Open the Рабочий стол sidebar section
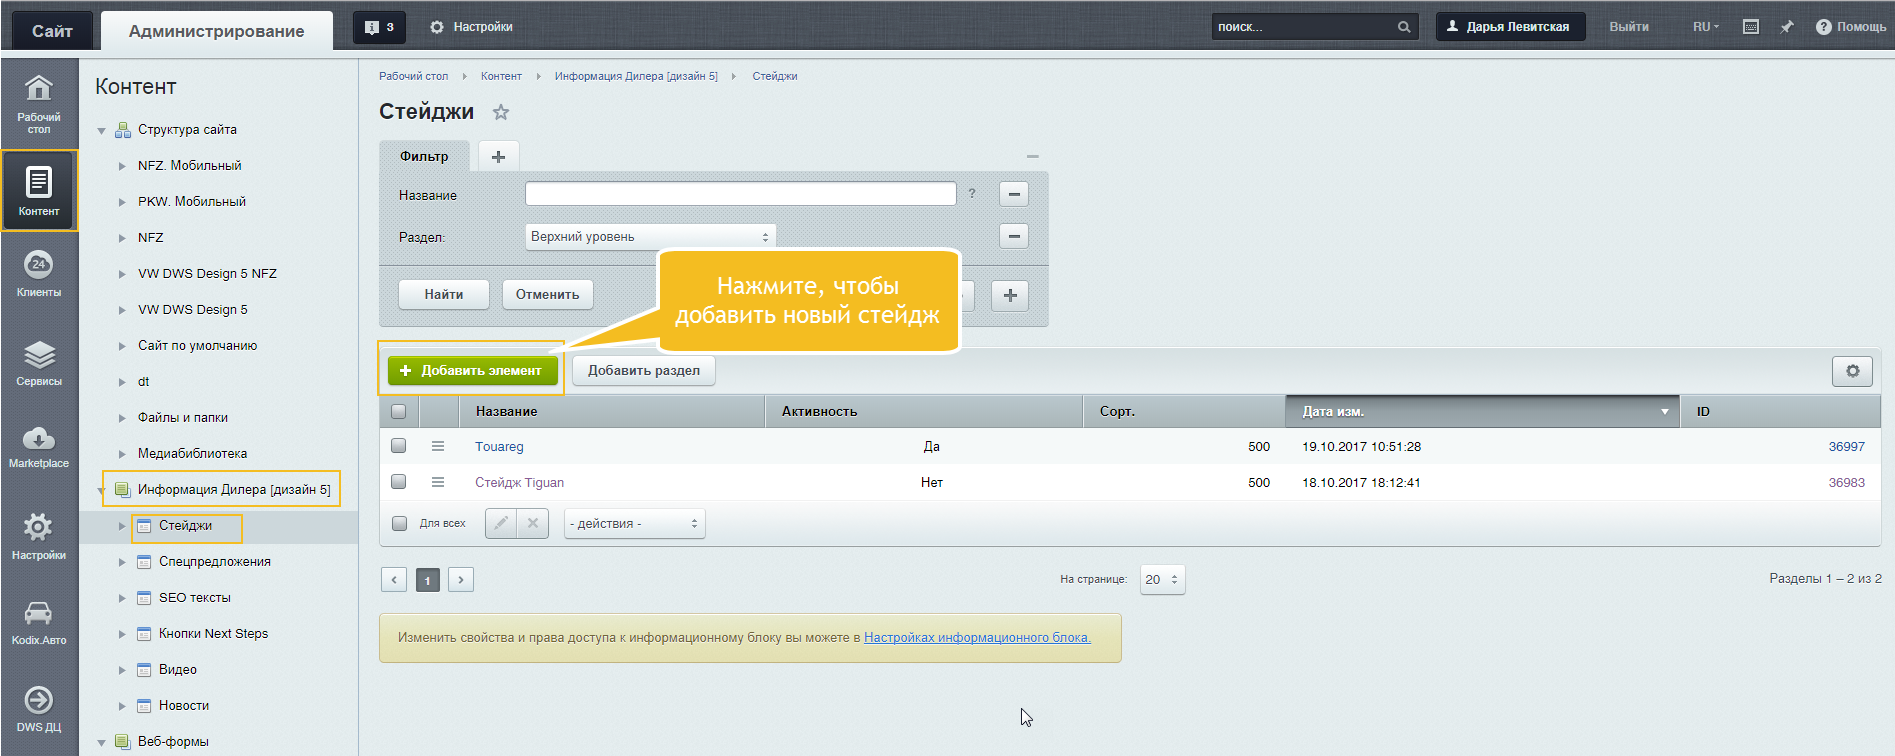Image resolution: width=1895 pixels, height=756 pixels. pyautogui.click(x=39, y=104)
